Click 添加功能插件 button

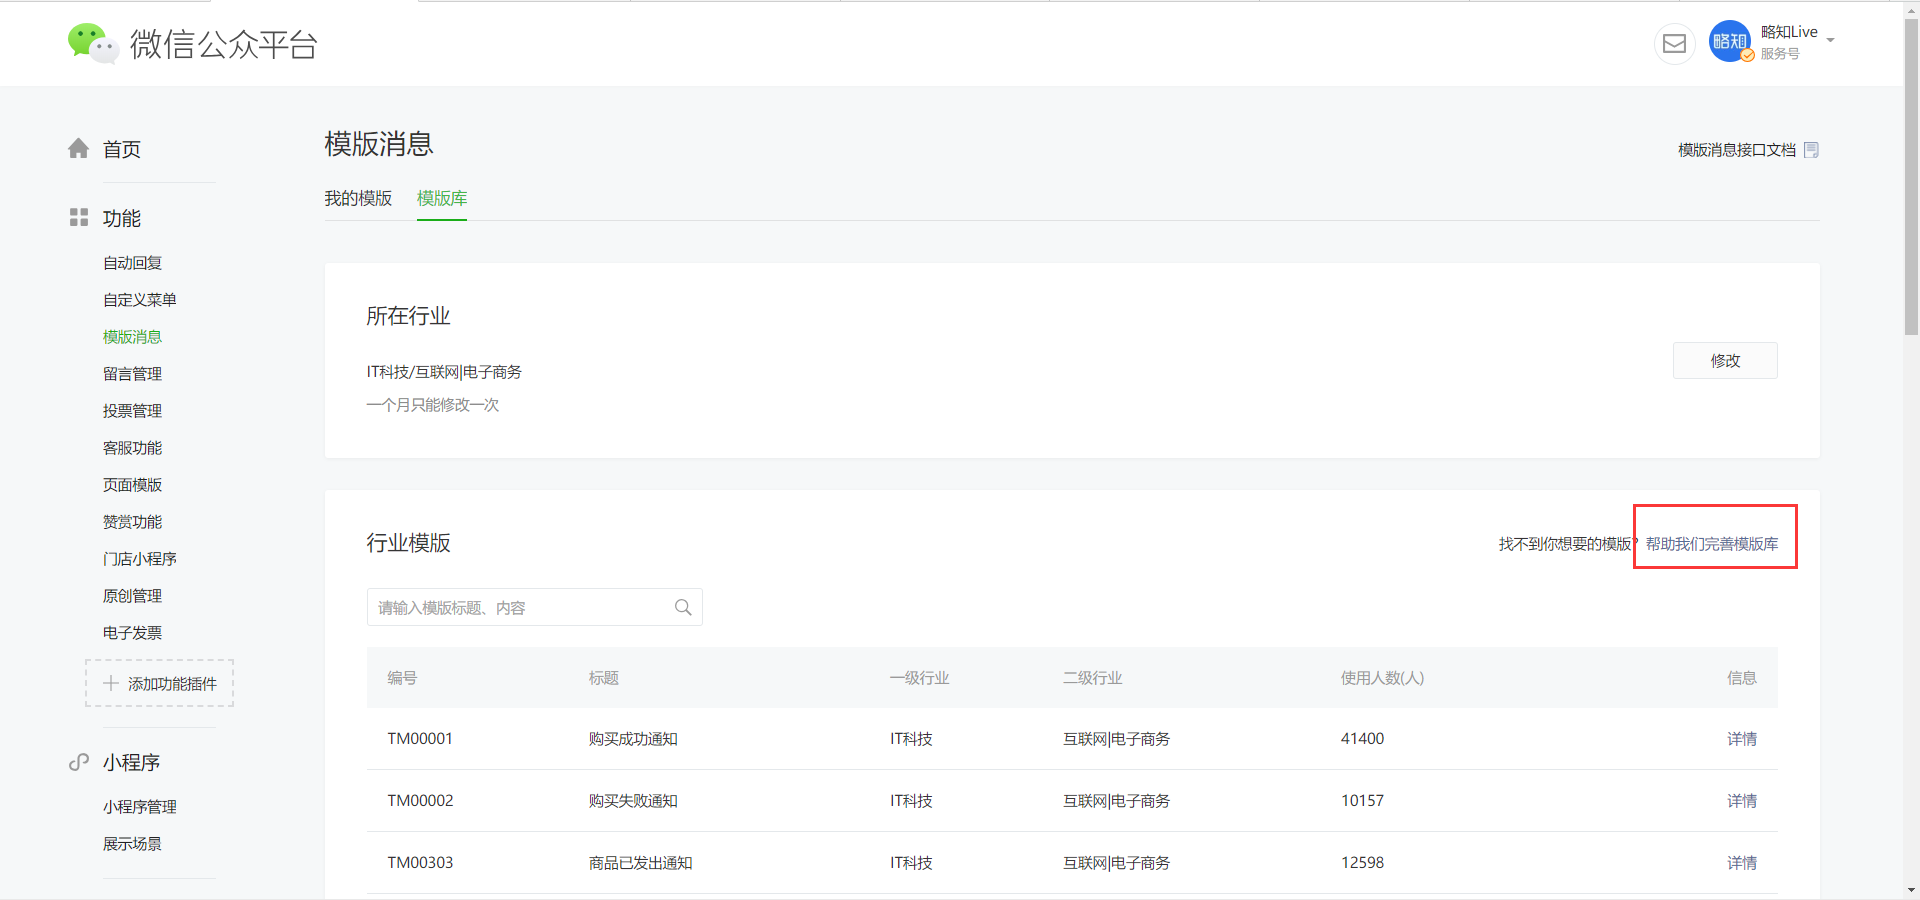(x=160, y=683)
